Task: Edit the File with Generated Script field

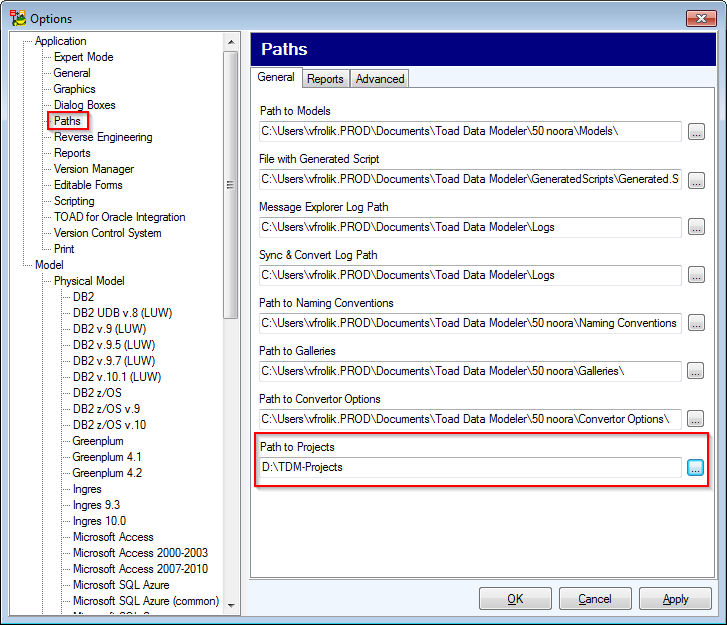Action: coord(470,179)
